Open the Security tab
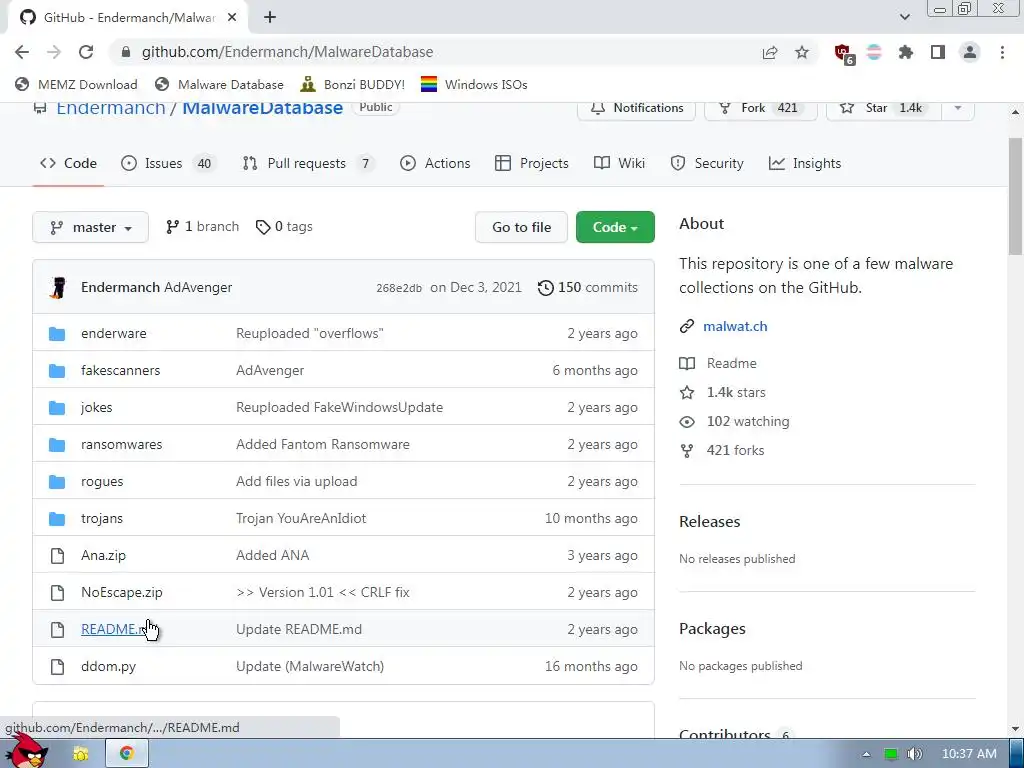This screenshot has width=1024, height=768. [x=707, y=163]
